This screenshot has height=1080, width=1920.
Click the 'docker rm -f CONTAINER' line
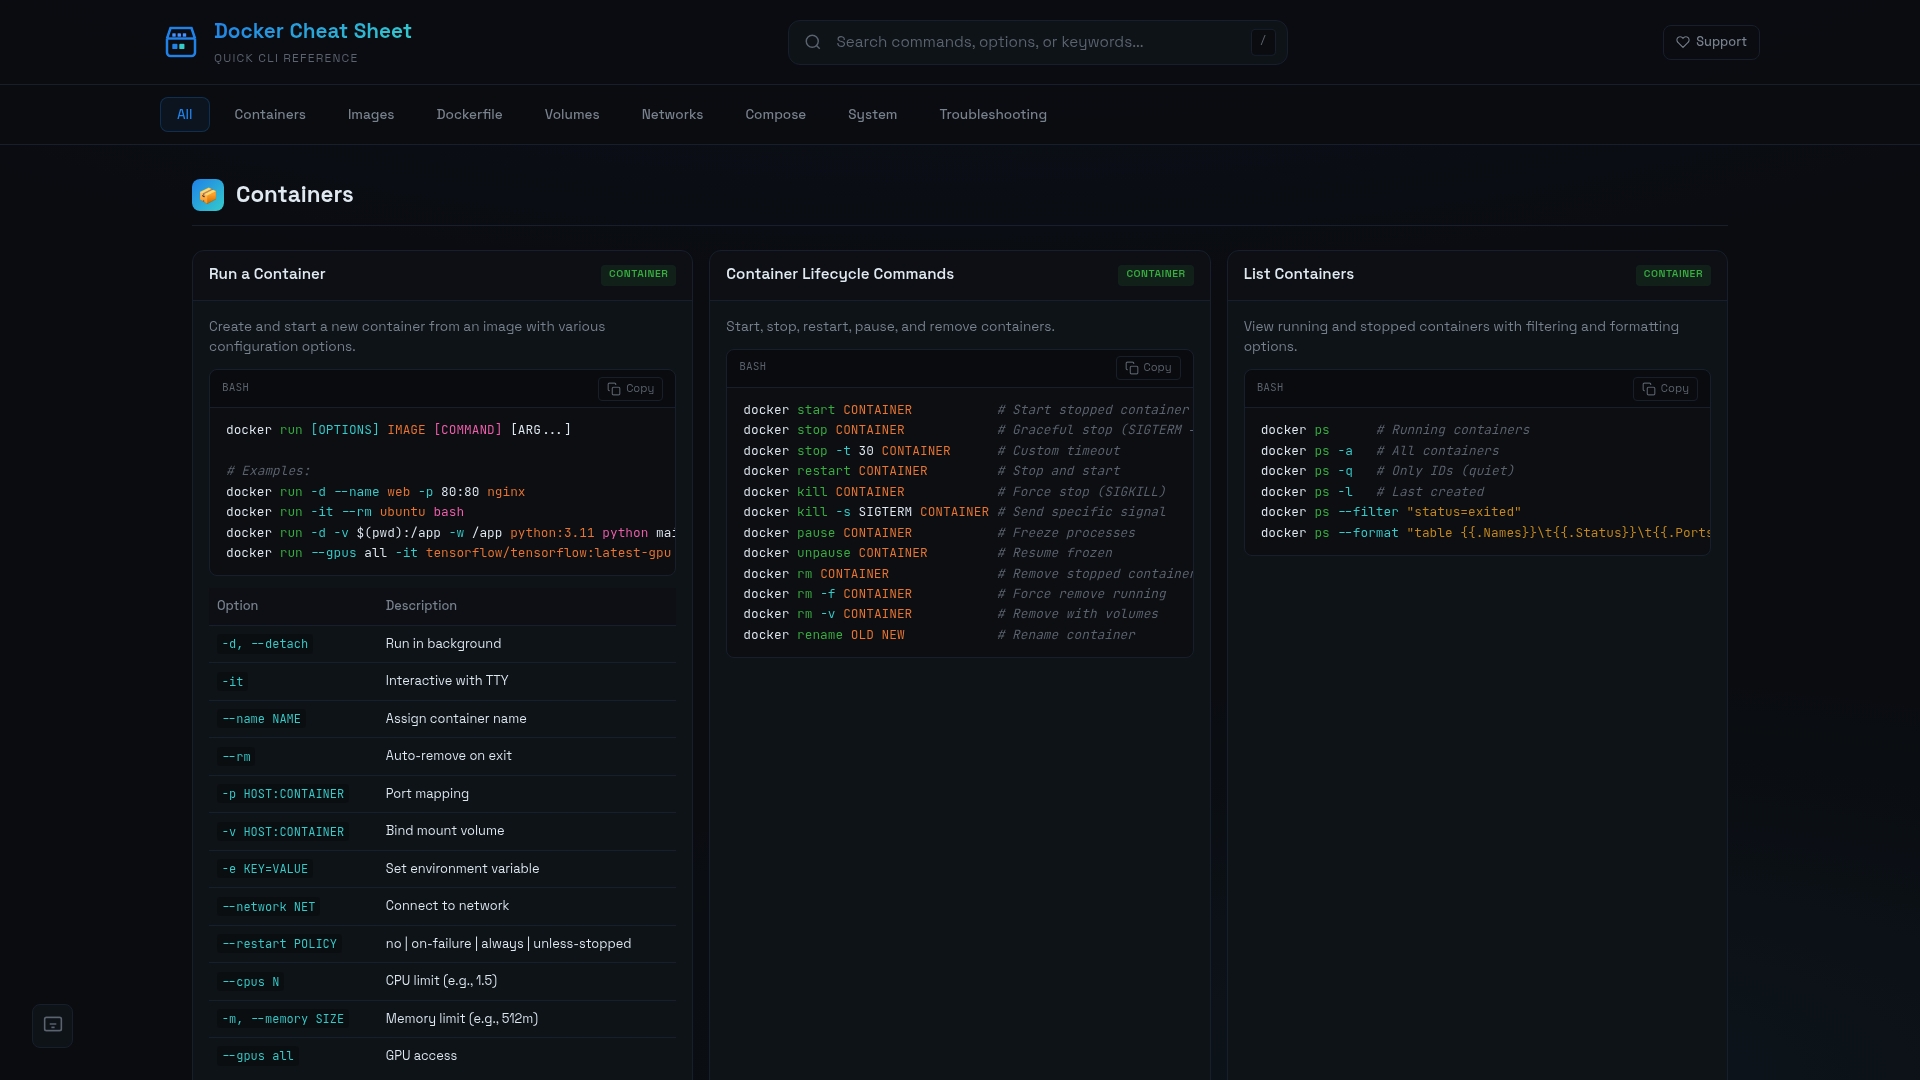(x=827, y=594)
